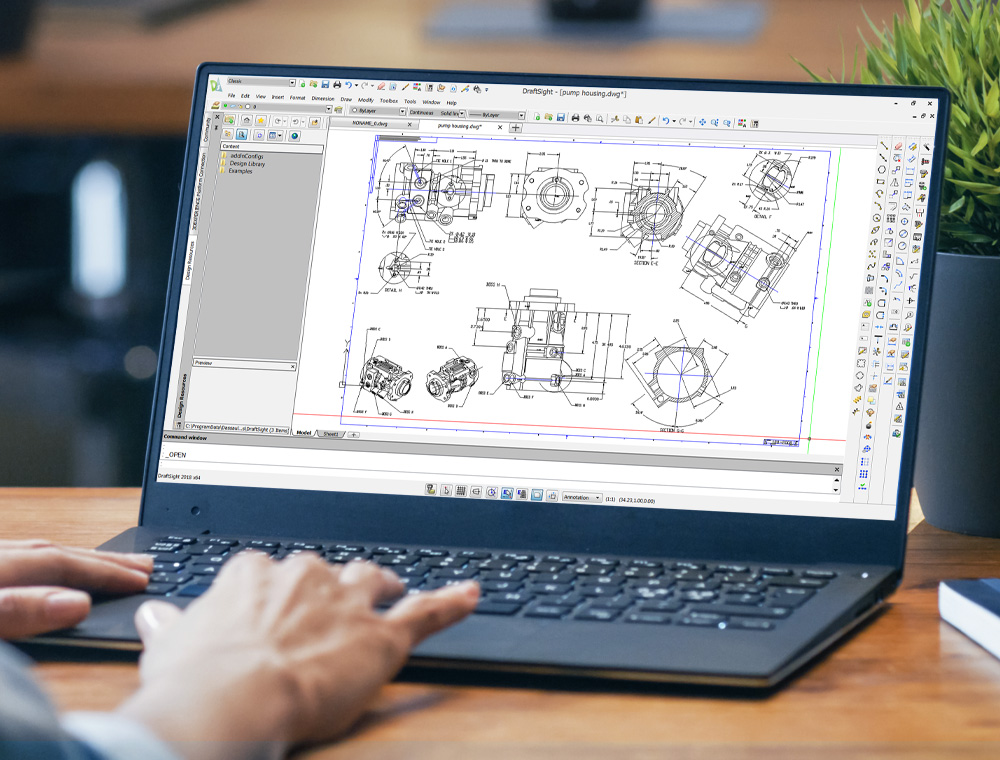1000x760 pixels.
Task: Toggle the Snap button in the status bar
Action: (446, 491)
